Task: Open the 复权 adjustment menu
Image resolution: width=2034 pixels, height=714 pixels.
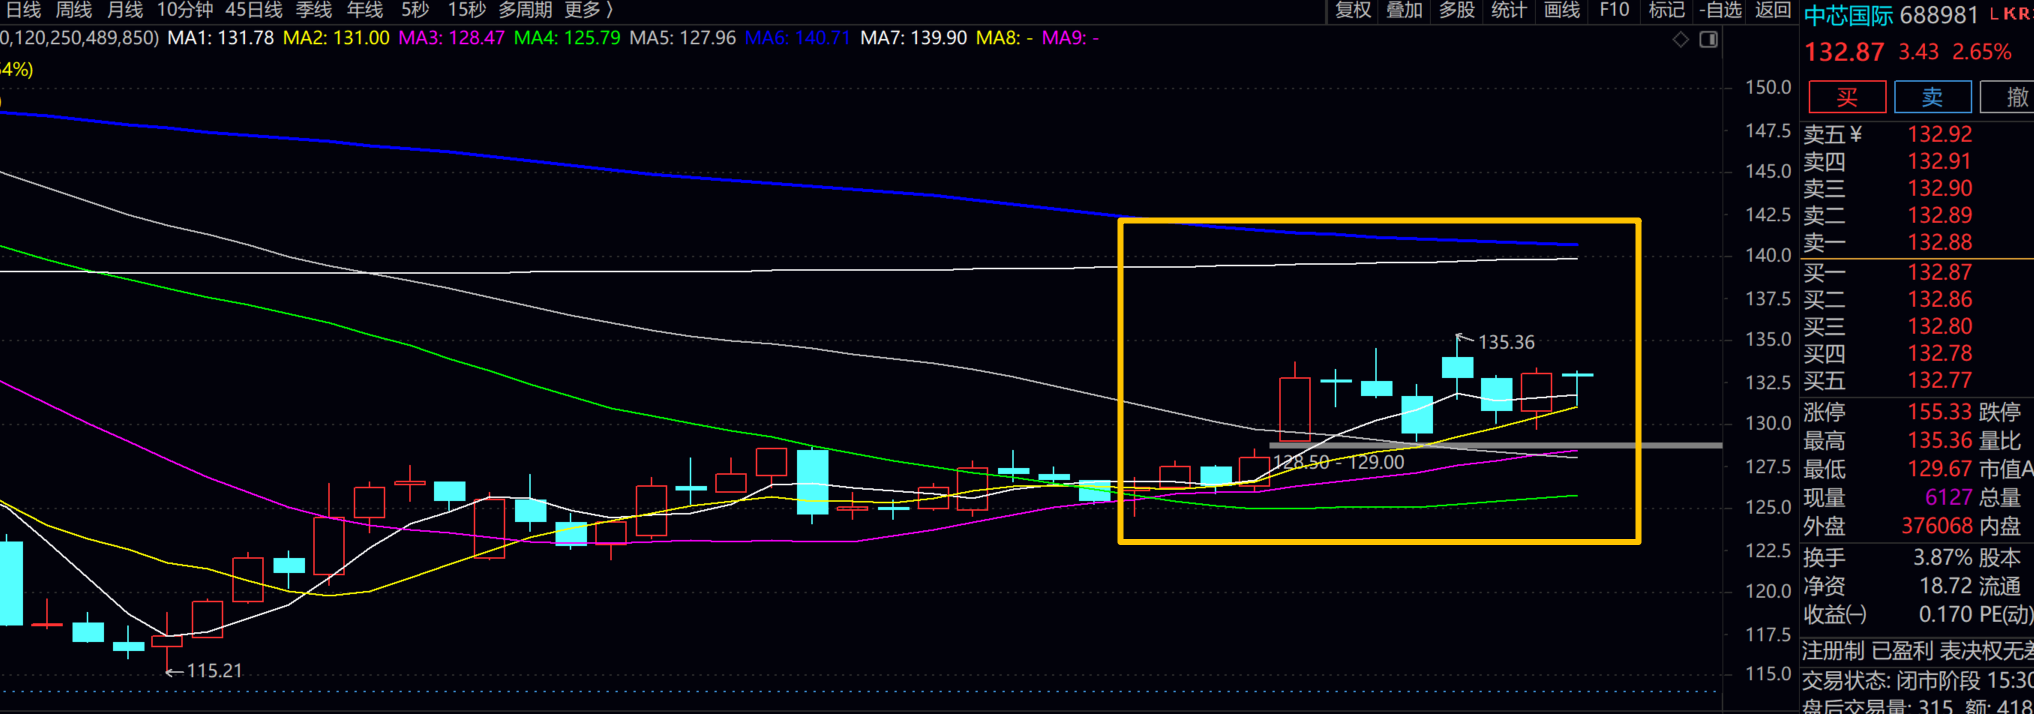Action: (1353, 10)
